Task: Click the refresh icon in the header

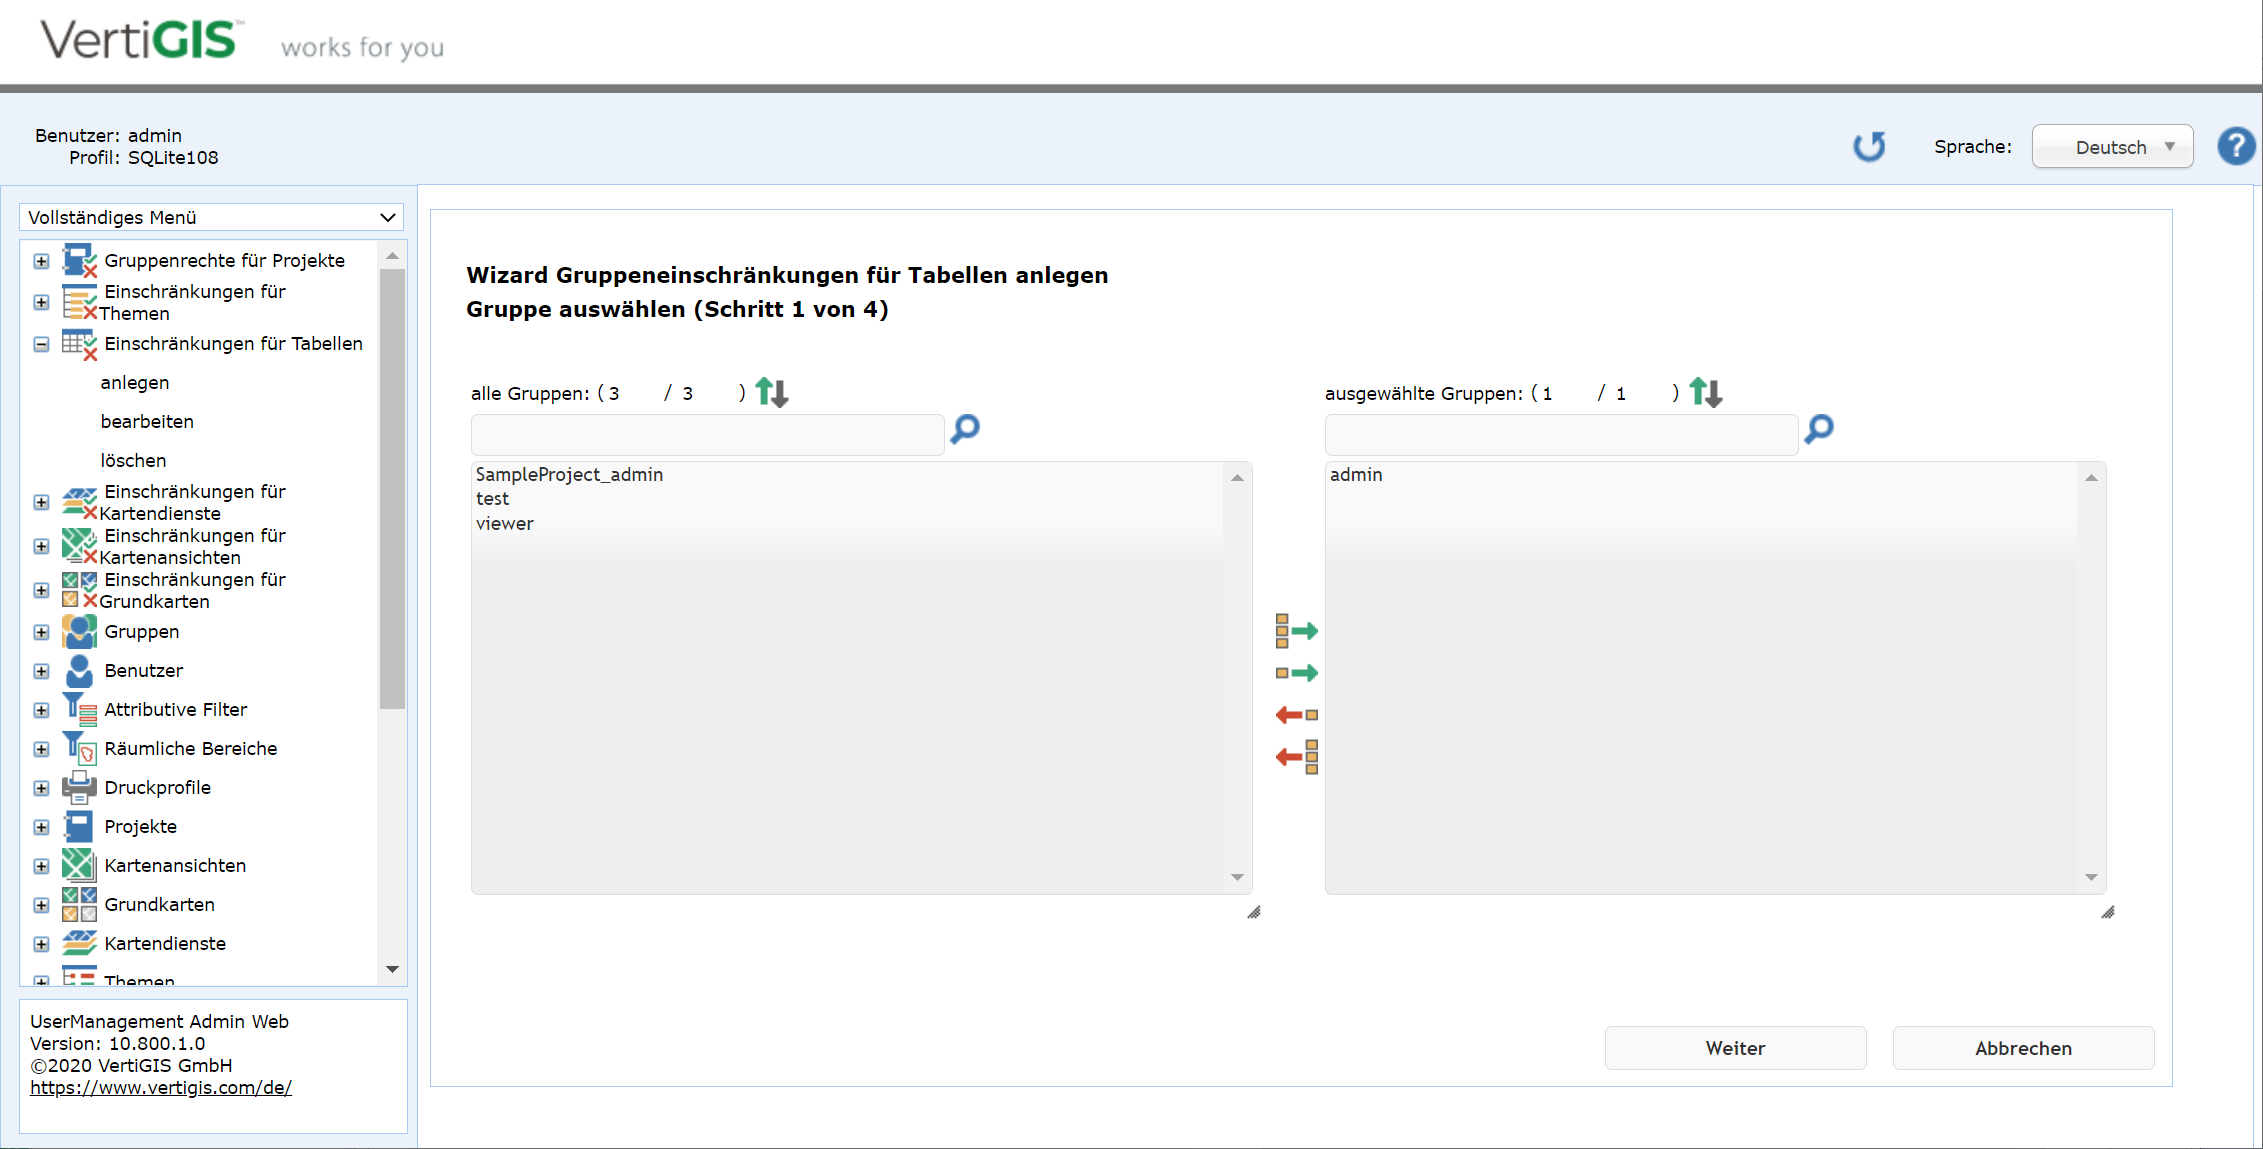Action: [1869, 146]
